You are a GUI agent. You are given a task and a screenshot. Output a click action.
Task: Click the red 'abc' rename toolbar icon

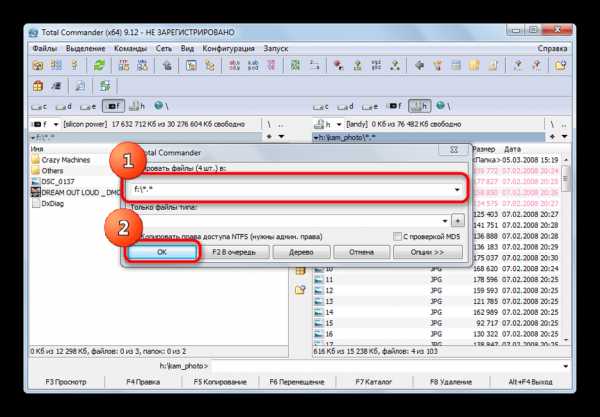pyautogui.click(x=234, y=66)
